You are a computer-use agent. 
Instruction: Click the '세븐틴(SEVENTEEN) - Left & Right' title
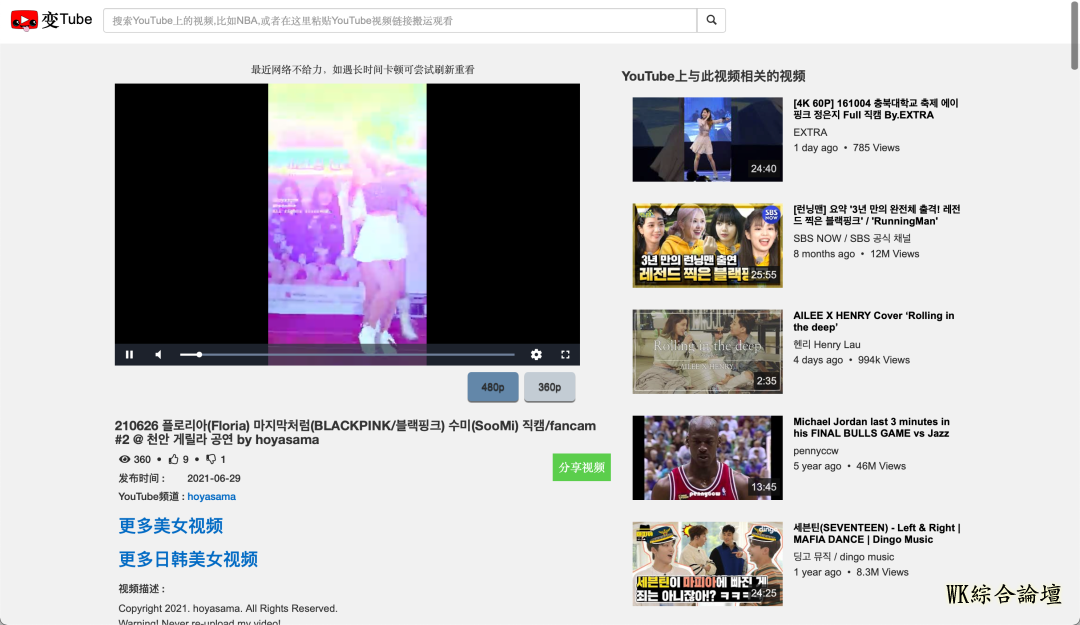[x=877, y=533]
